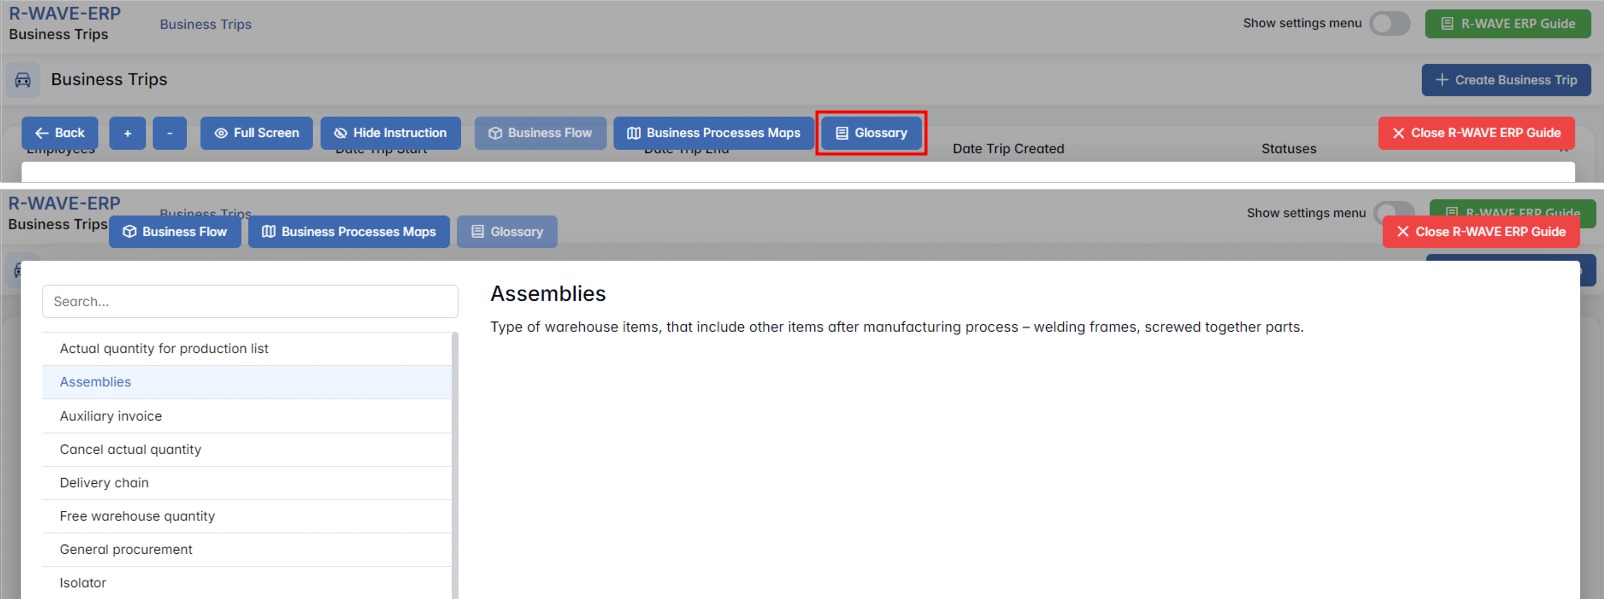Select the Auxiliary invoice glossary entry

(x=110, y=416)
